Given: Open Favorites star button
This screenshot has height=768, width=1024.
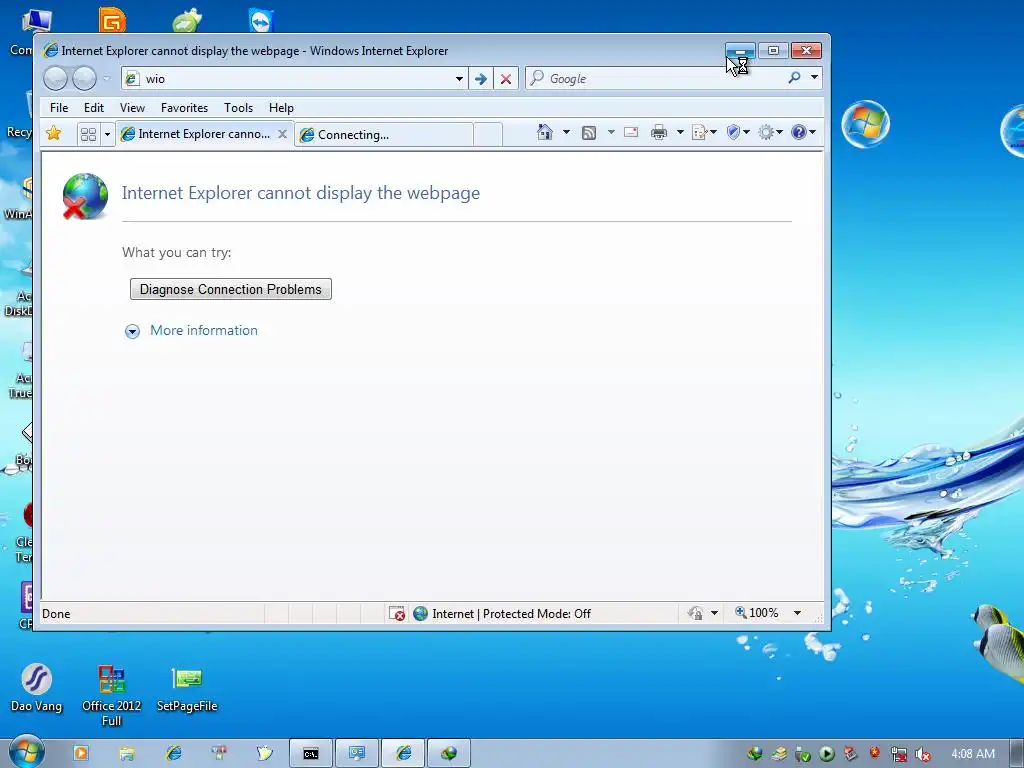Looking at the screenshot, I should pos(54,133).
